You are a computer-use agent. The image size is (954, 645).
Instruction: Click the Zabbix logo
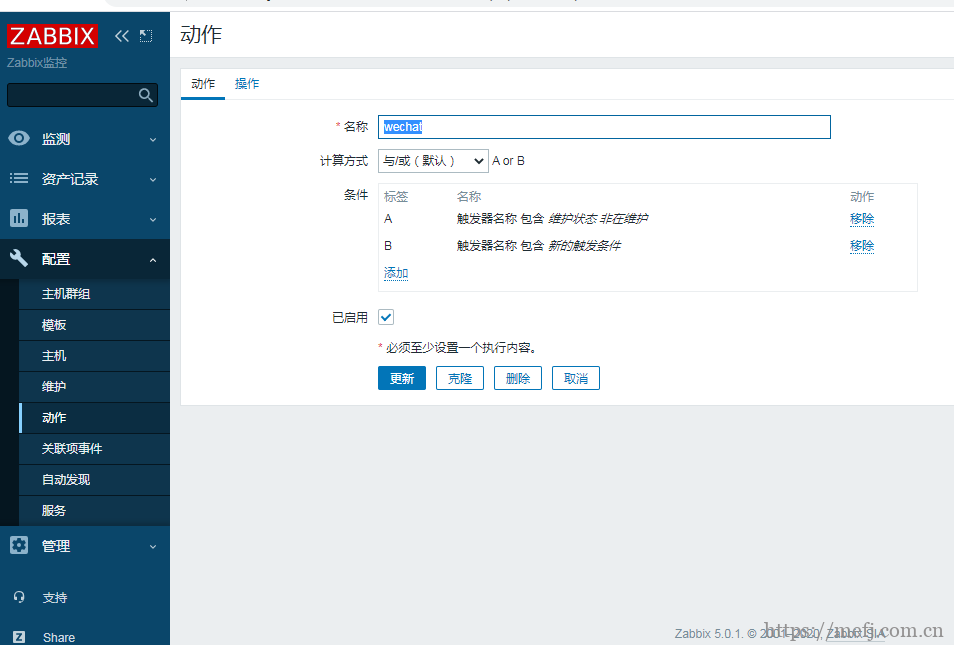pyautogui.click(x=52, y=36)
